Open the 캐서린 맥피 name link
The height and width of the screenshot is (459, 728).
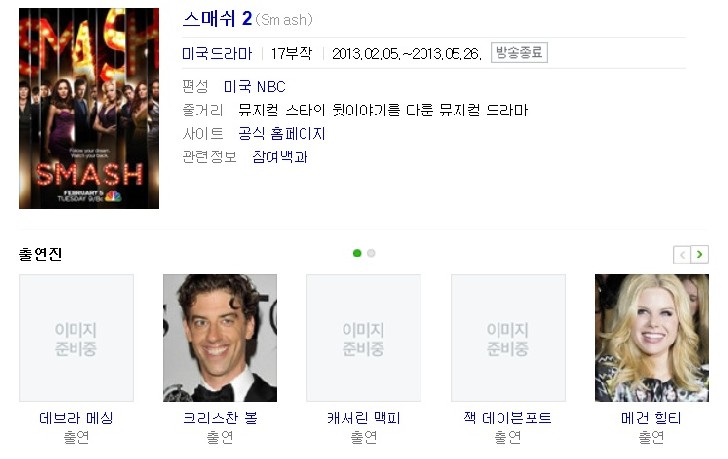(x=364, y=418)
